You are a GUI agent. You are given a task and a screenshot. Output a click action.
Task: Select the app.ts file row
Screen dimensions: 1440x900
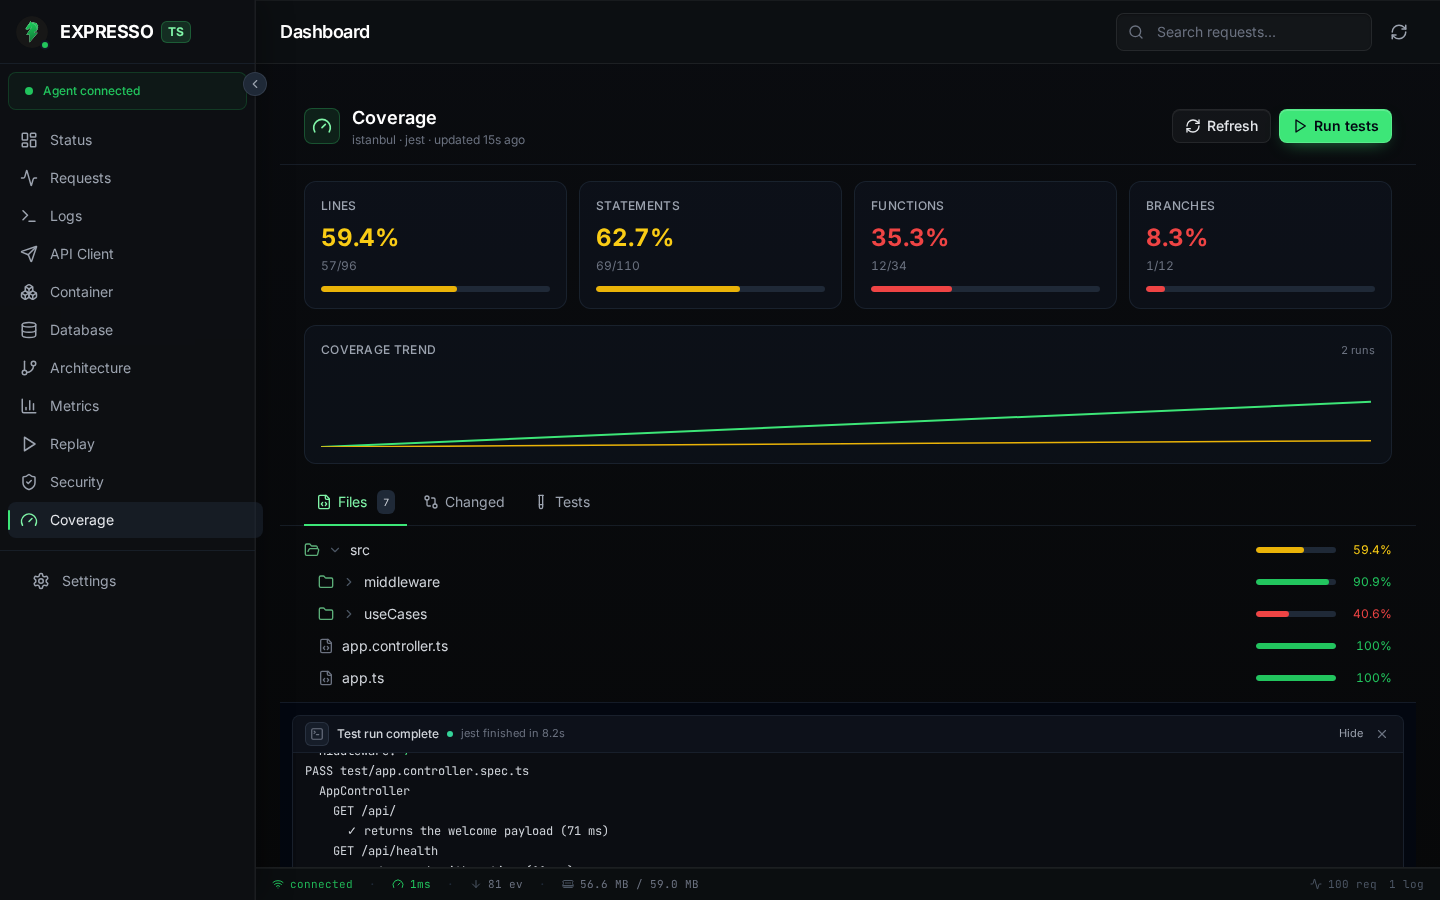tap(848, 678)
